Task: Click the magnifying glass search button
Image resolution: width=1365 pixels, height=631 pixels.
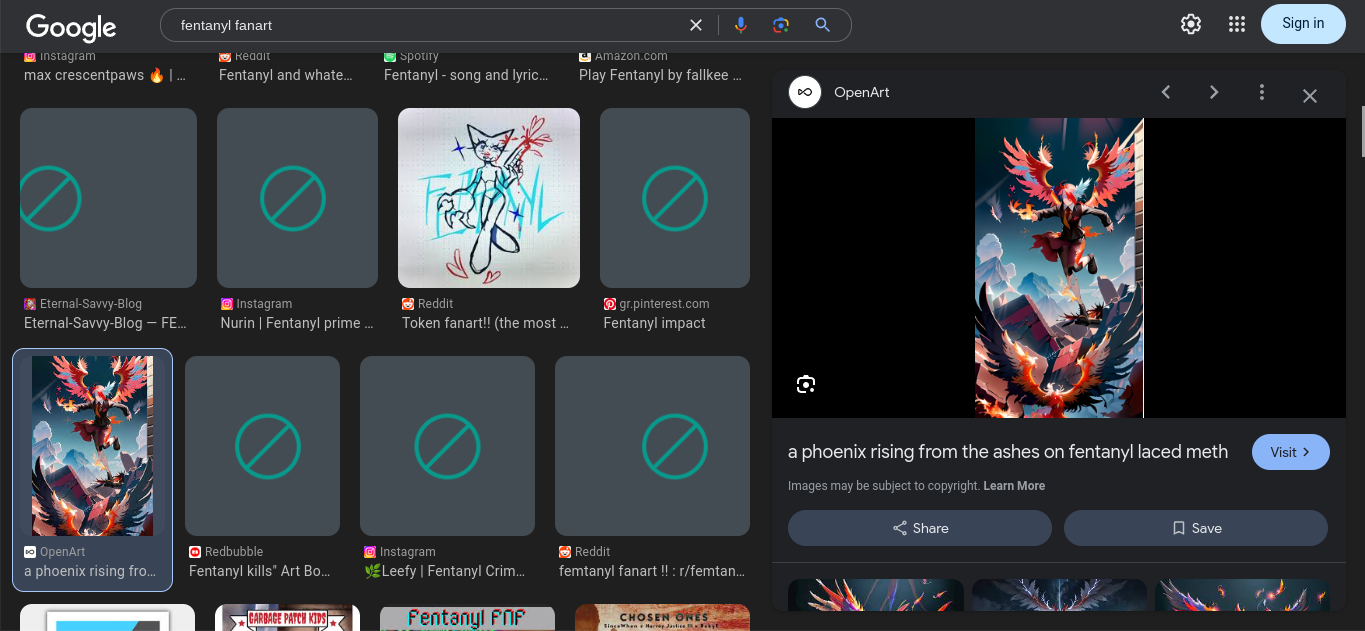Action: [x=822, y=25]
